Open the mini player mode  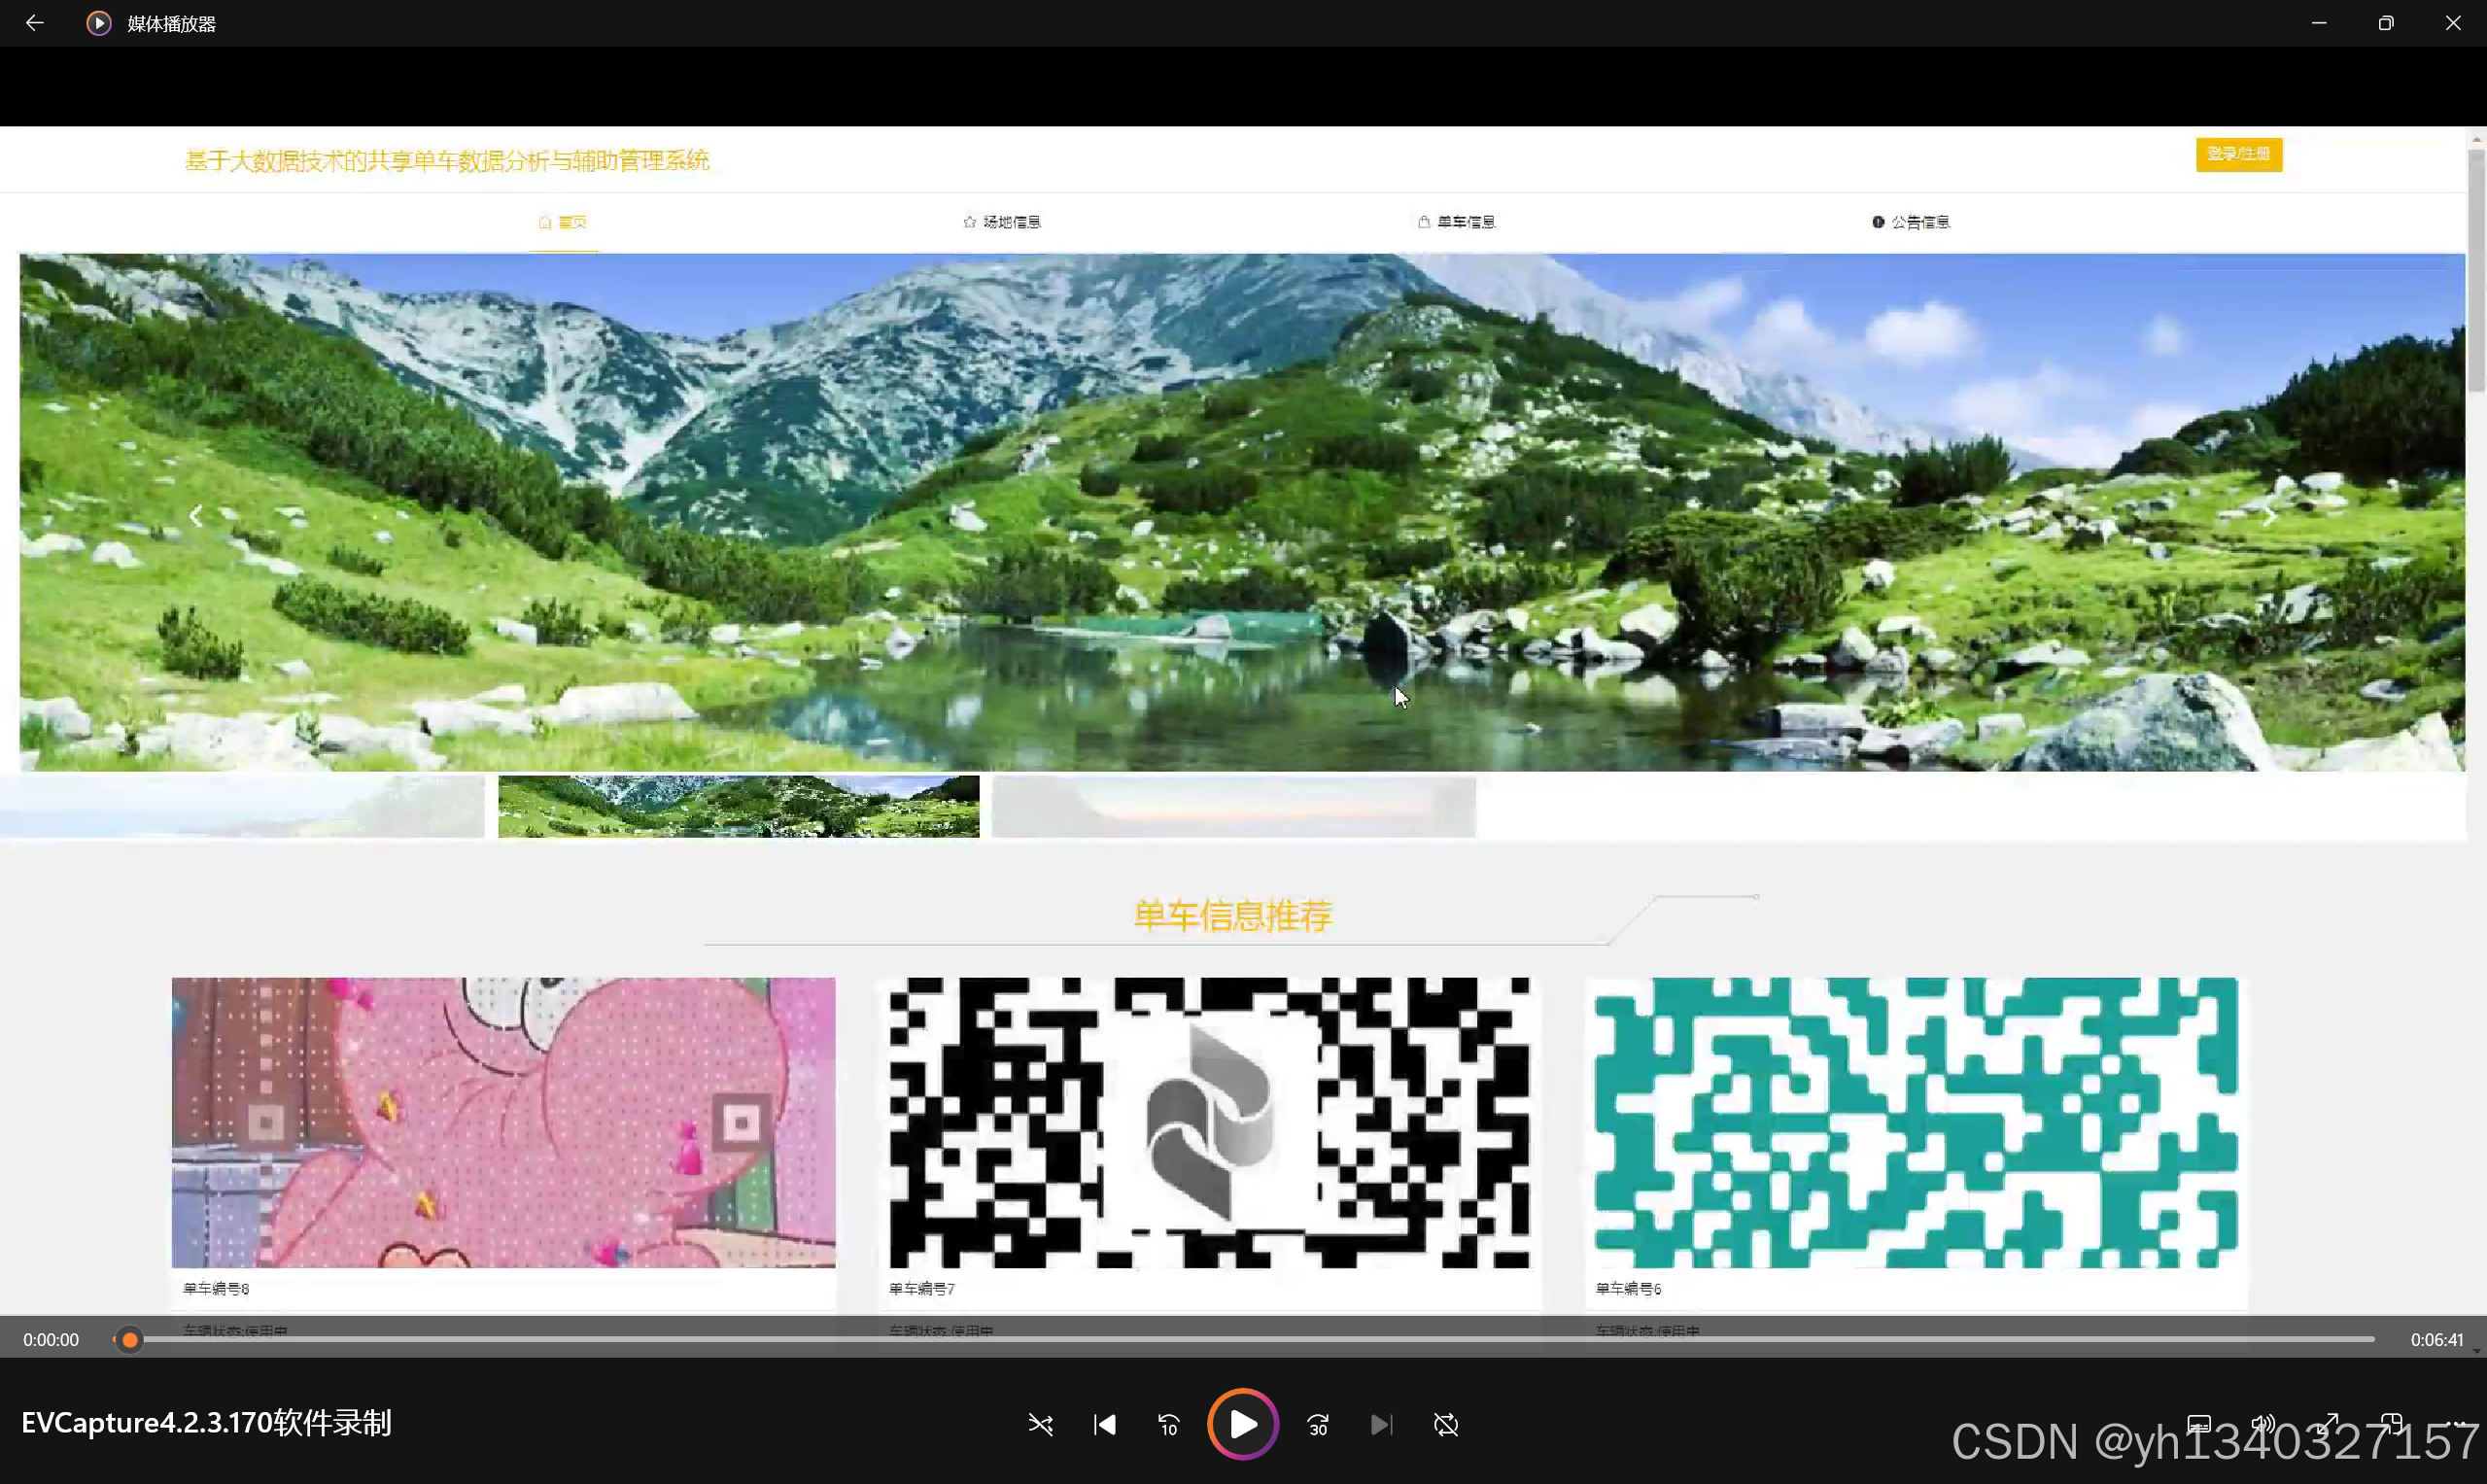(2392, 1424)
